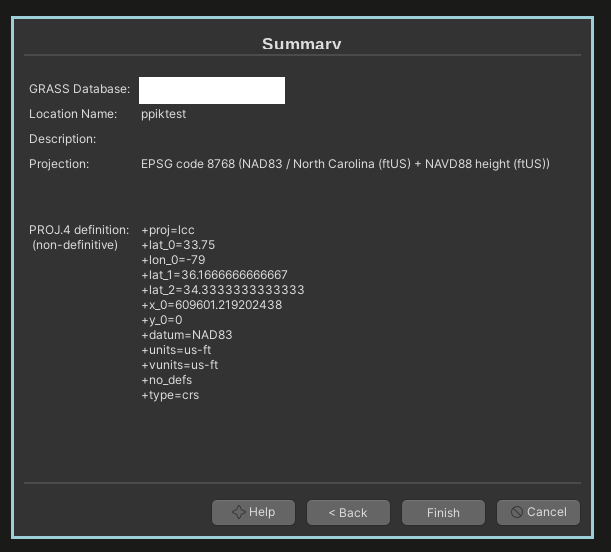Click the +lat_1=36.1666666666667 line
Screen dimensions: 611x552
[x=214, y=275]
